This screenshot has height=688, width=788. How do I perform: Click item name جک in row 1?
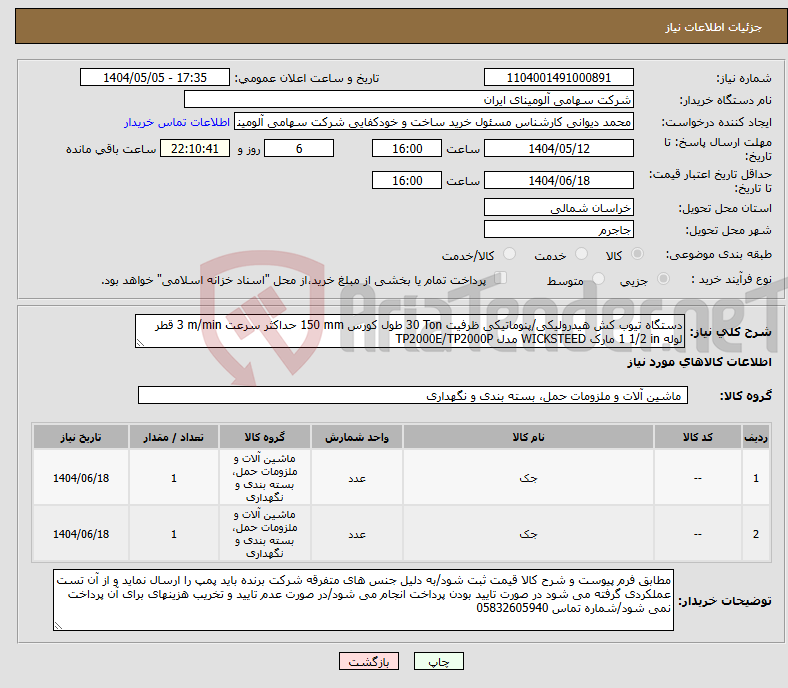(528, 478)
